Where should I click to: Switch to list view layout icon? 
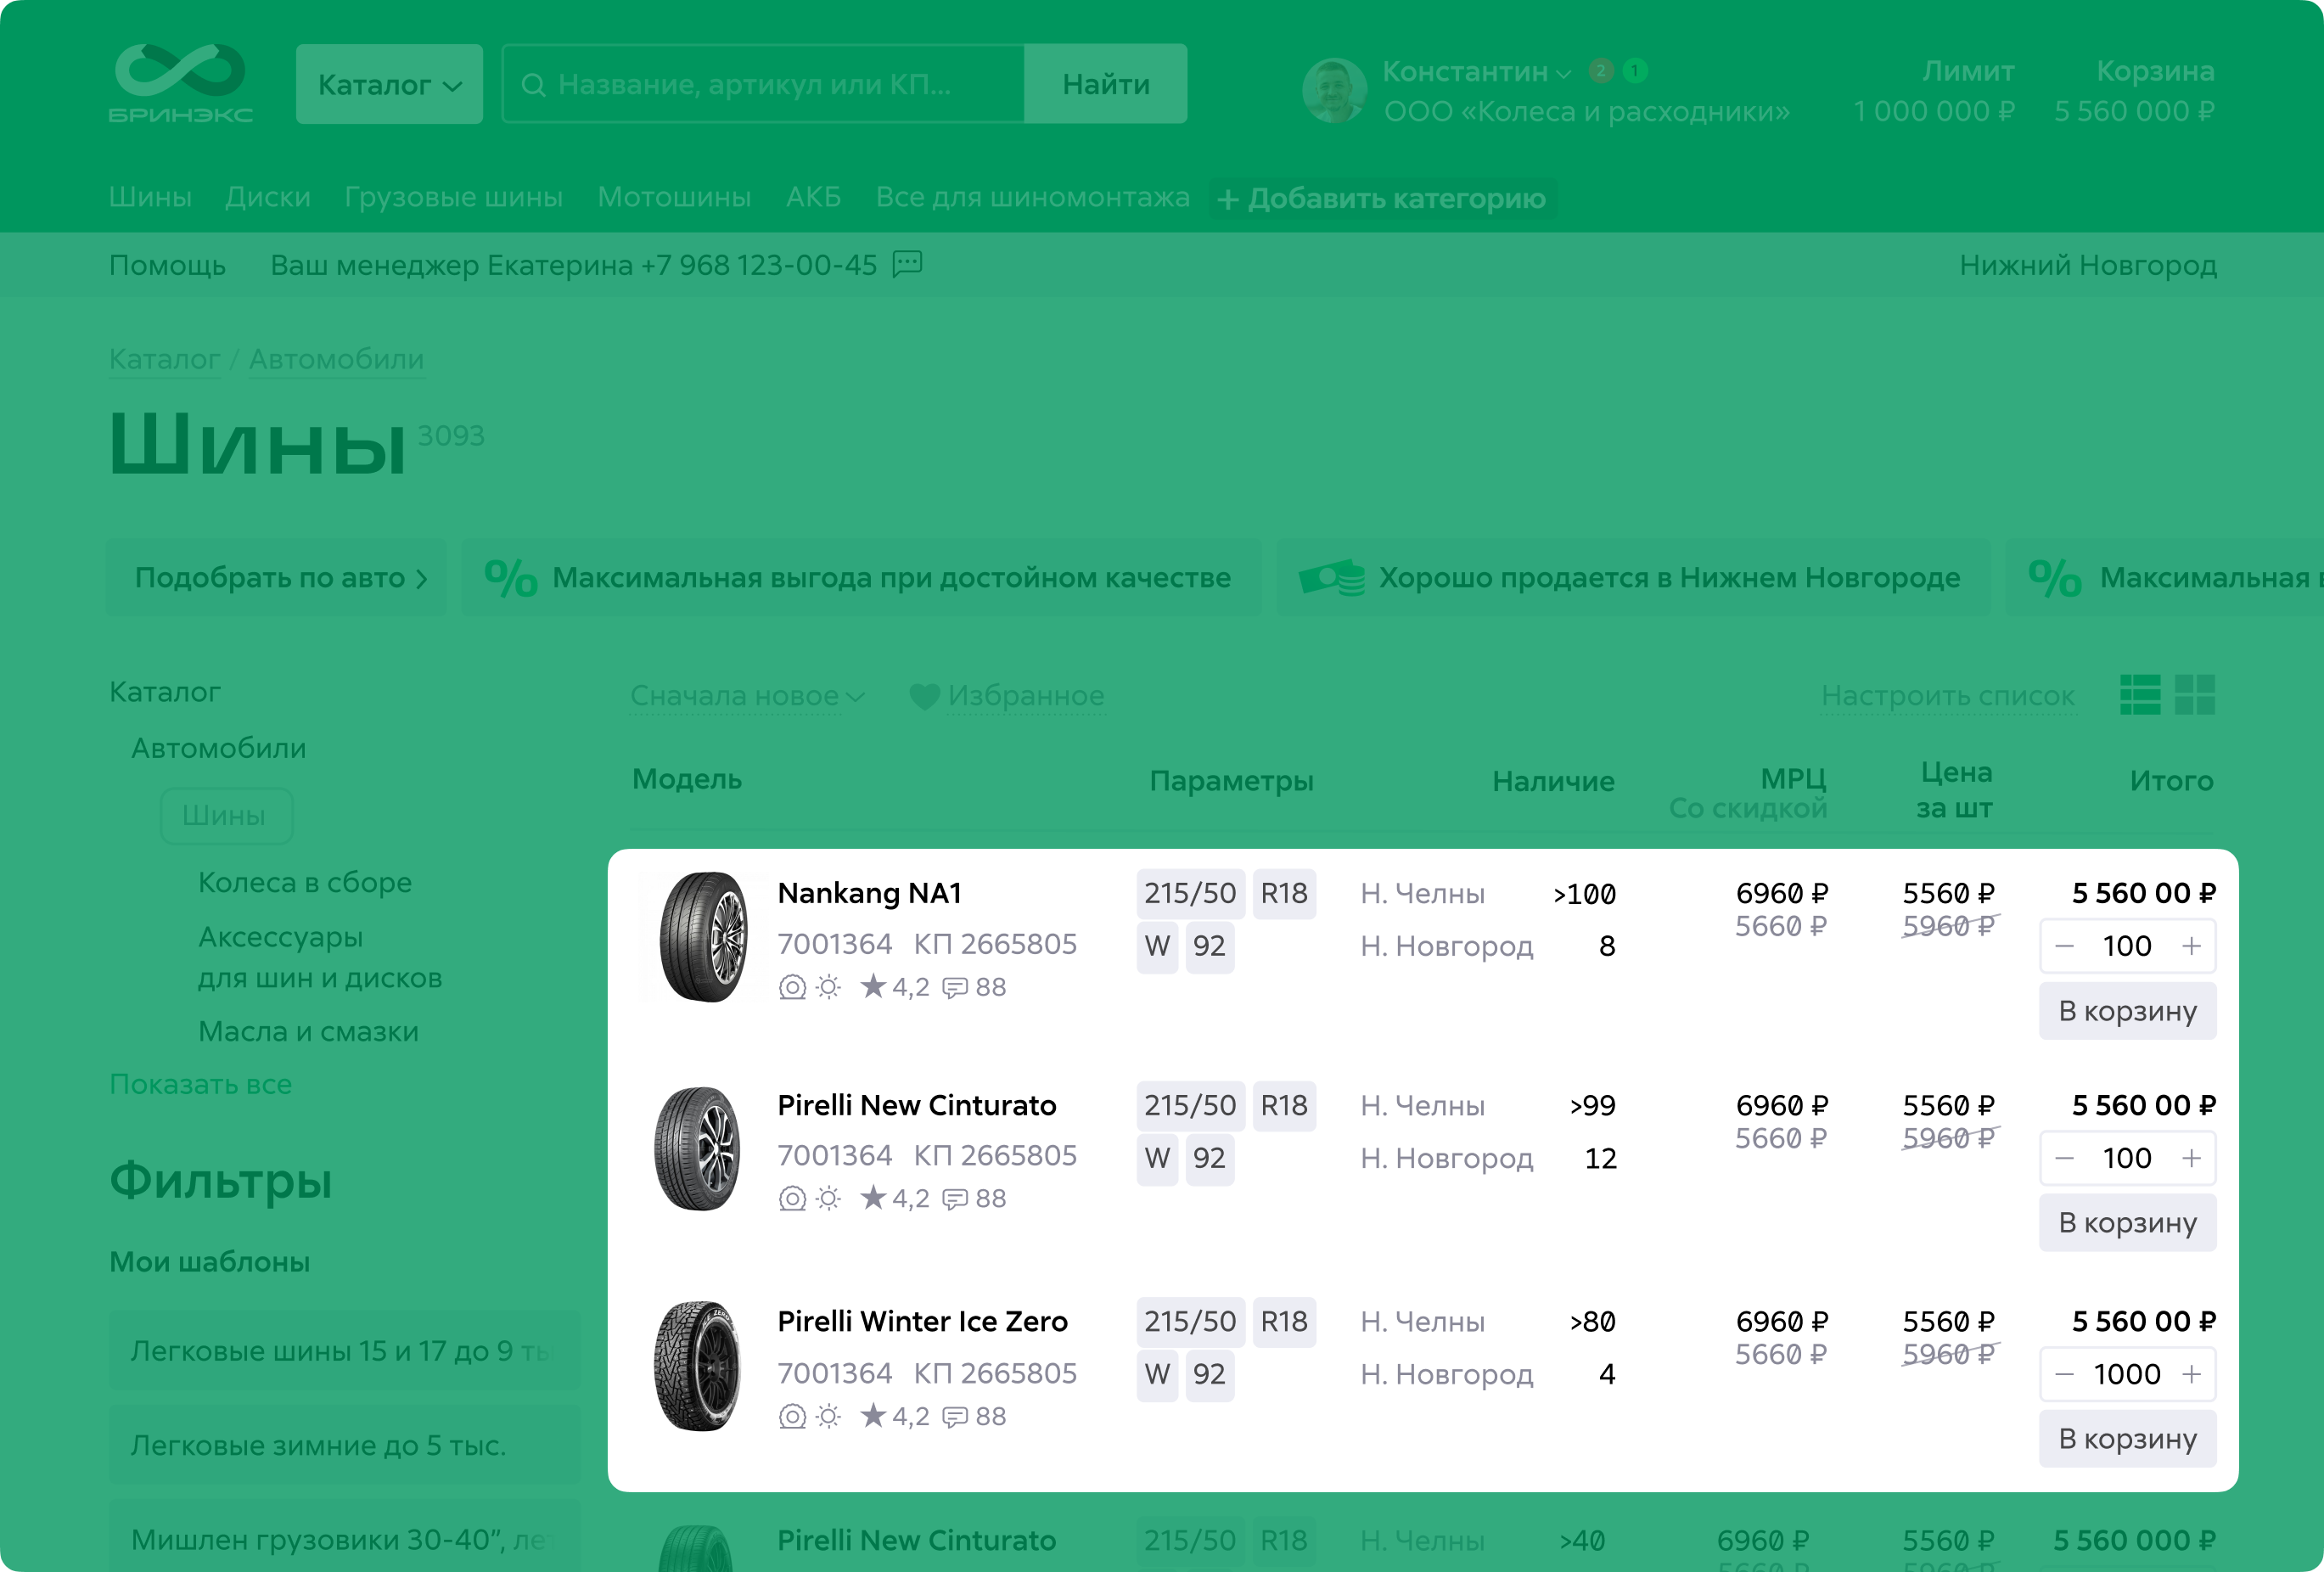coord(2139,694)
